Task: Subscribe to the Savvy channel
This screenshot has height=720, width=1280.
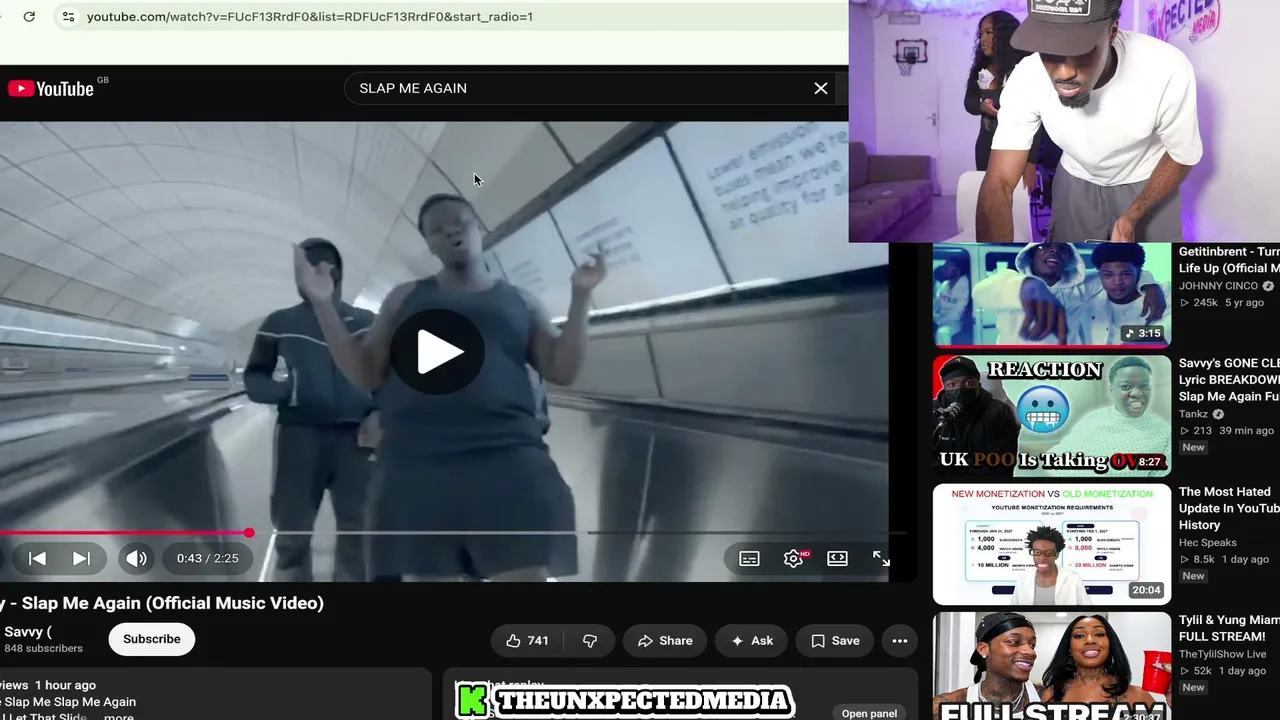Action: pyautogui.click(x=152, y=639)
